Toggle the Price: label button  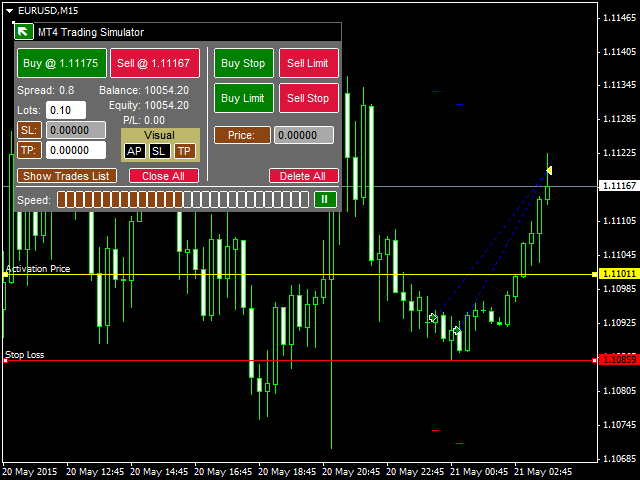pyautogui.click(x=242, y=135)
